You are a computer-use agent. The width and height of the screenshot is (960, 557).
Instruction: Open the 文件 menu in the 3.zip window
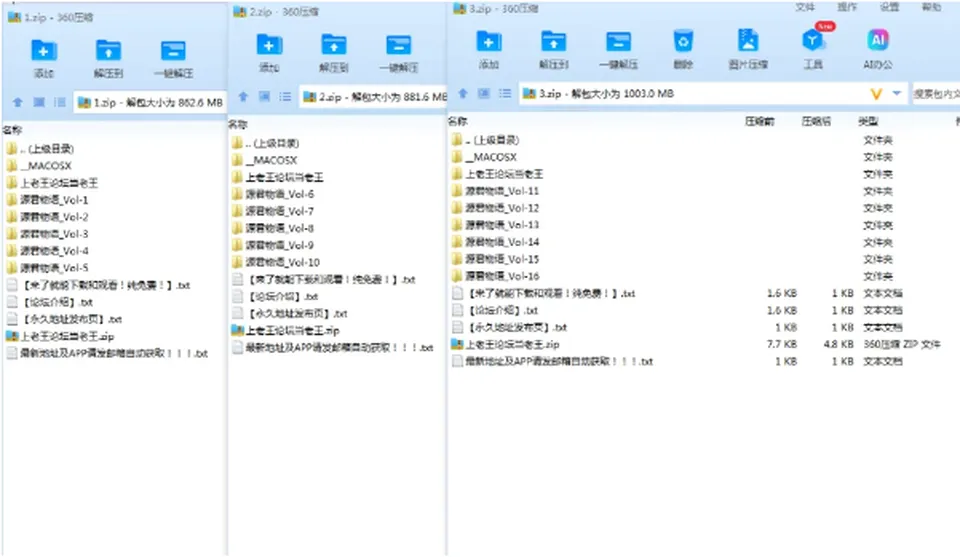(x=804, y=7)
